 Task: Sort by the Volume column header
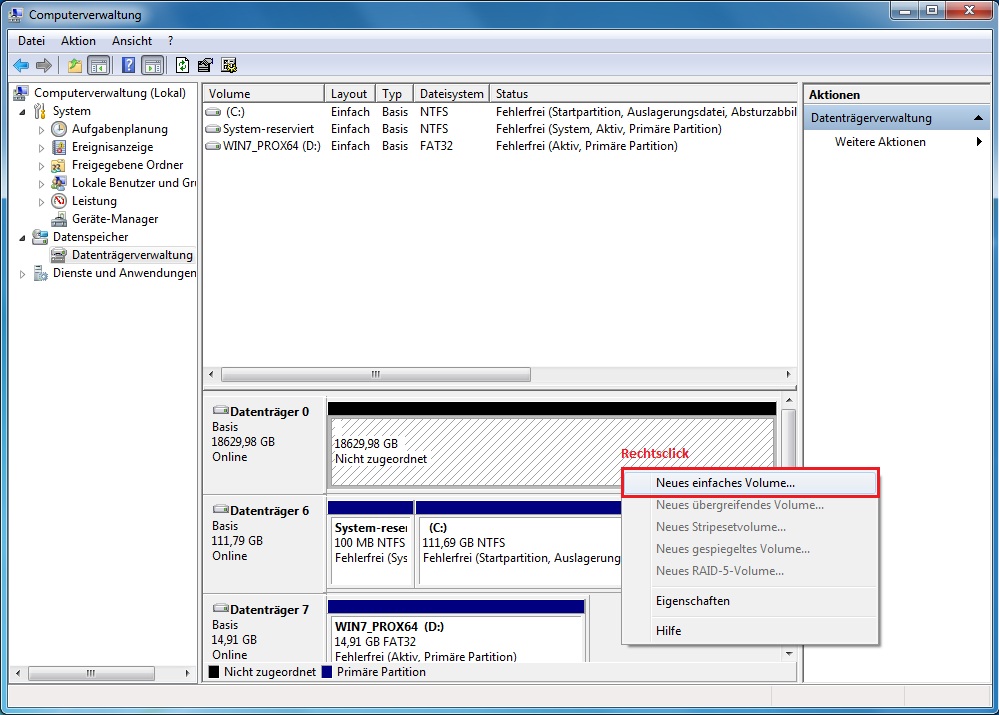[x=264, y=94]
